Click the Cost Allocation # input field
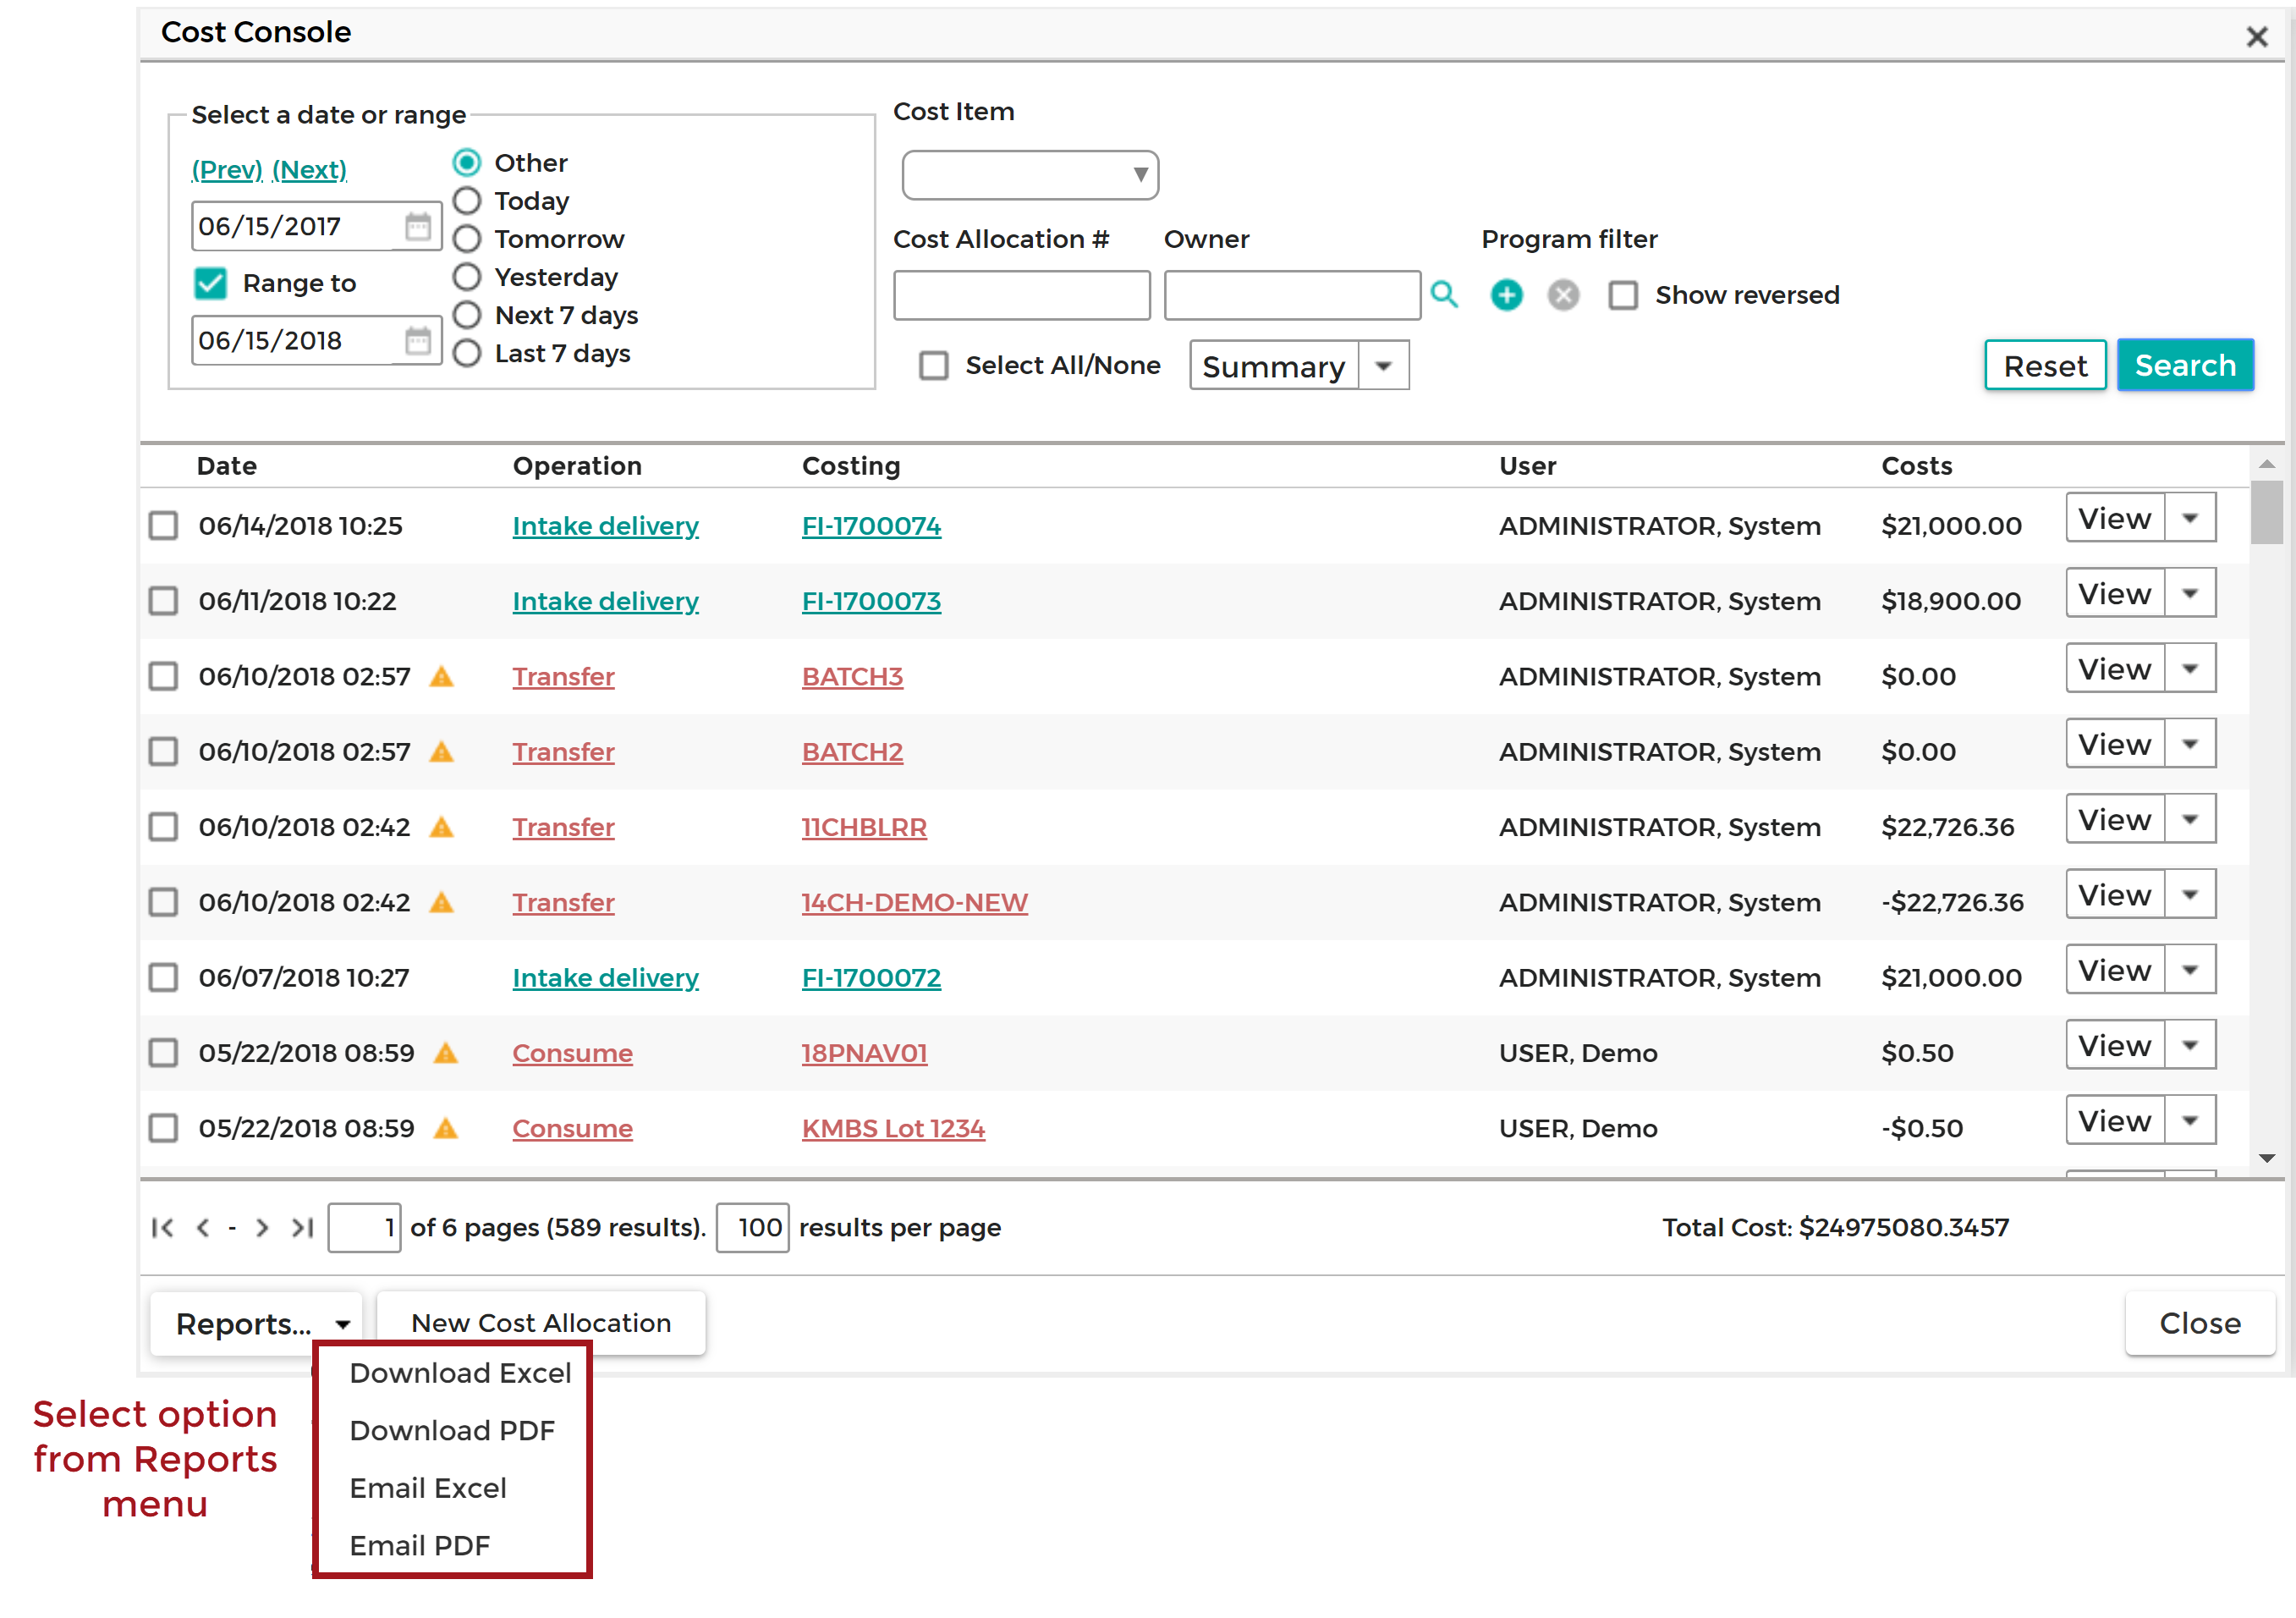Image resolution: width=2296 pixels, height=1618 pixels. click(1021, 295)
